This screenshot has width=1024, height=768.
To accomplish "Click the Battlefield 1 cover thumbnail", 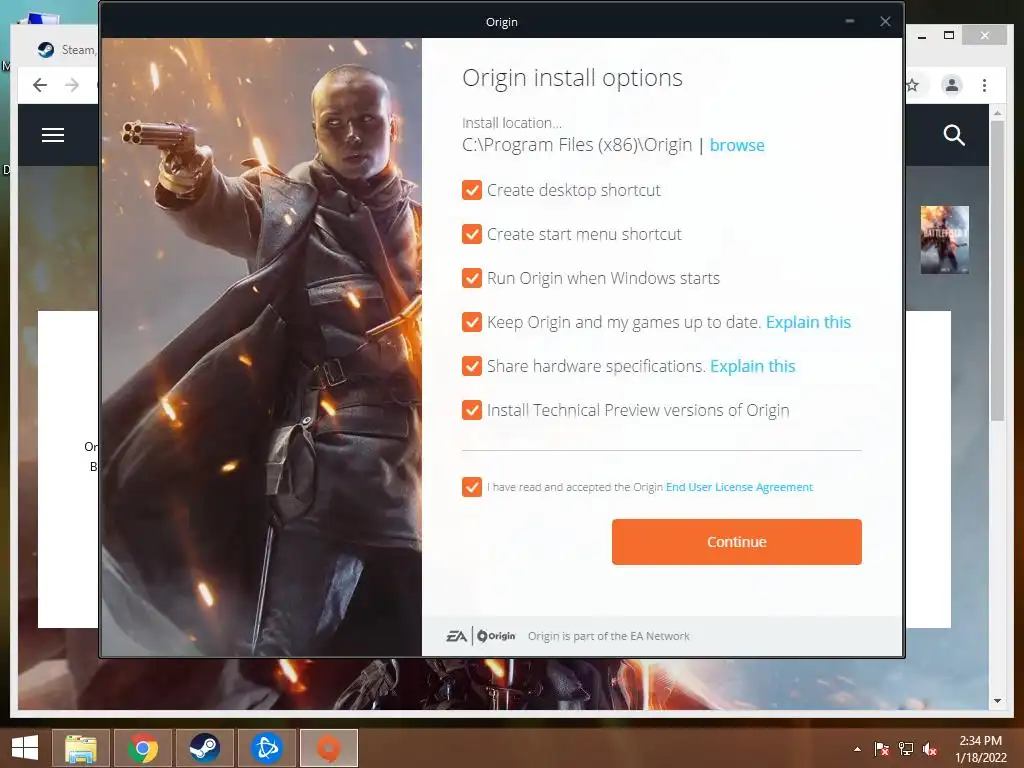I will tap(944, 240).
